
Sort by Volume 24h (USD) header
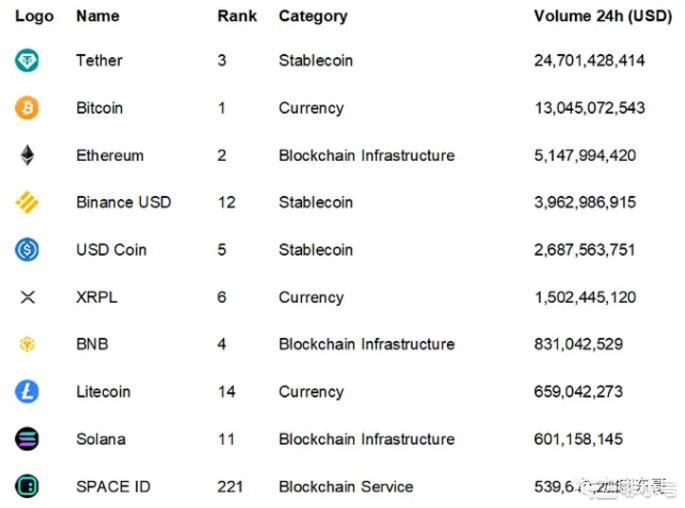point(602,16)
